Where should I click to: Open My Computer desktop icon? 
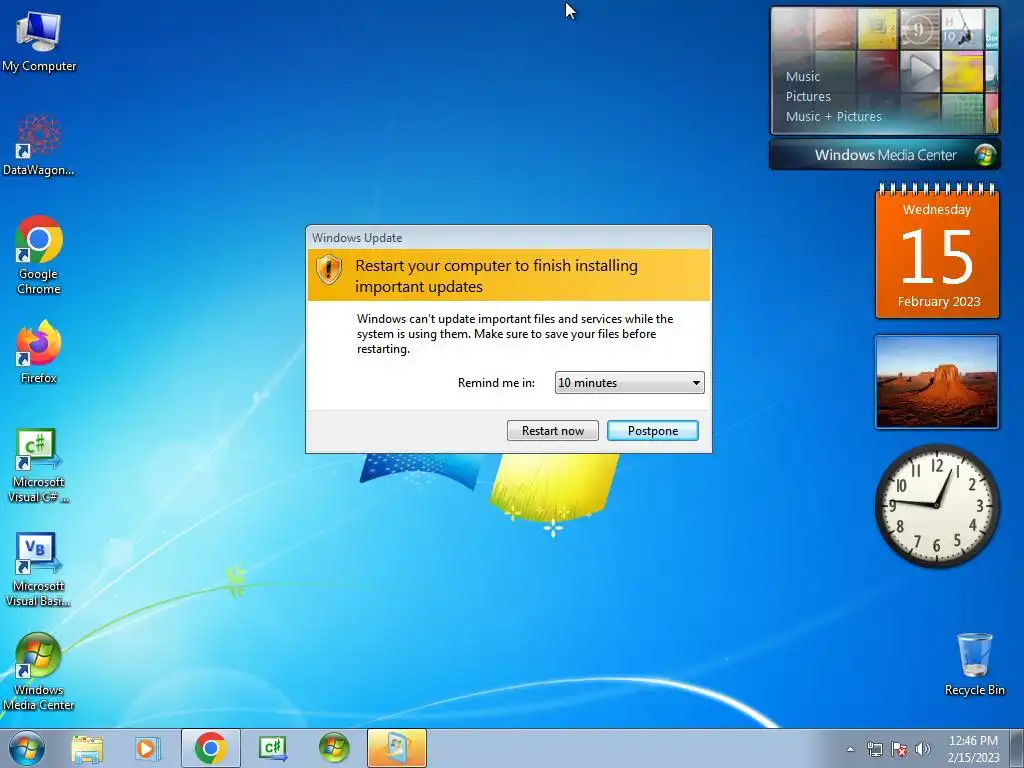pos(39,41)
